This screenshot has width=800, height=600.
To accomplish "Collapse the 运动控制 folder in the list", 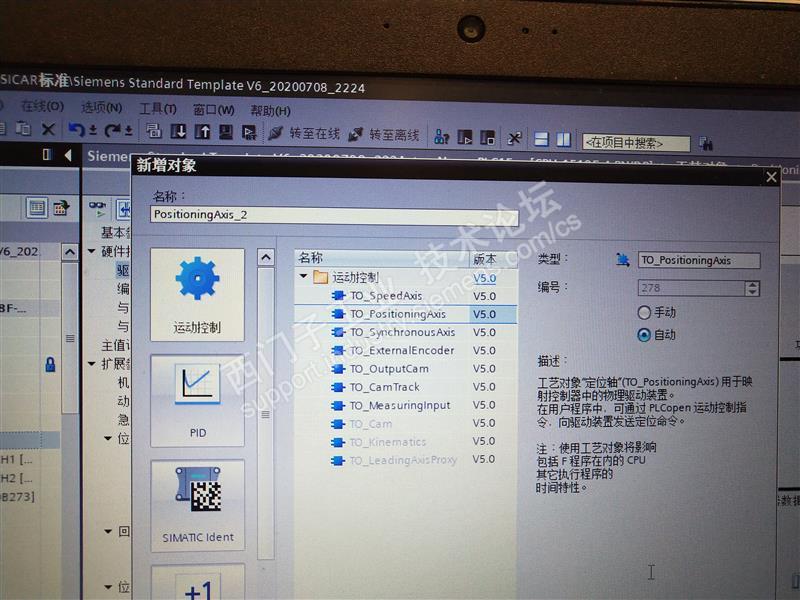I will [304, 277].
